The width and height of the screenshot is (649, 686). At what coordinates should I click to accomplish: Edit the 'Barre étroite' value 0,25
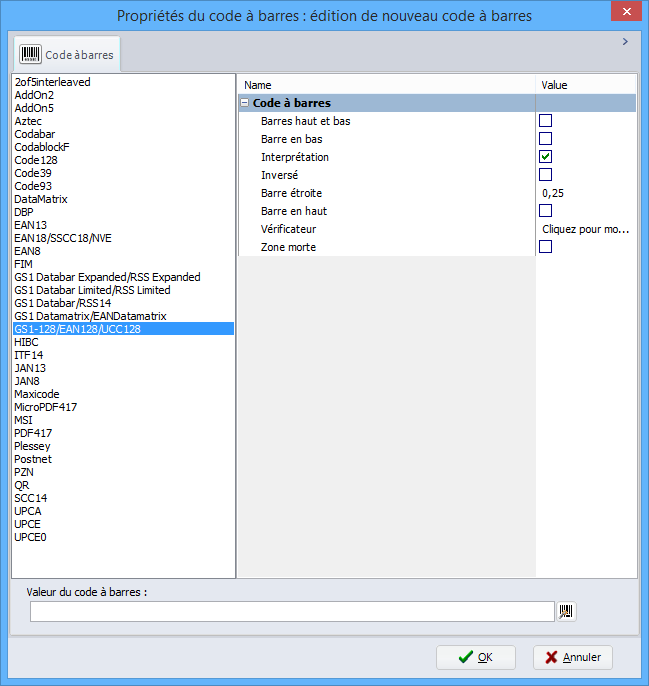point(586,193)
